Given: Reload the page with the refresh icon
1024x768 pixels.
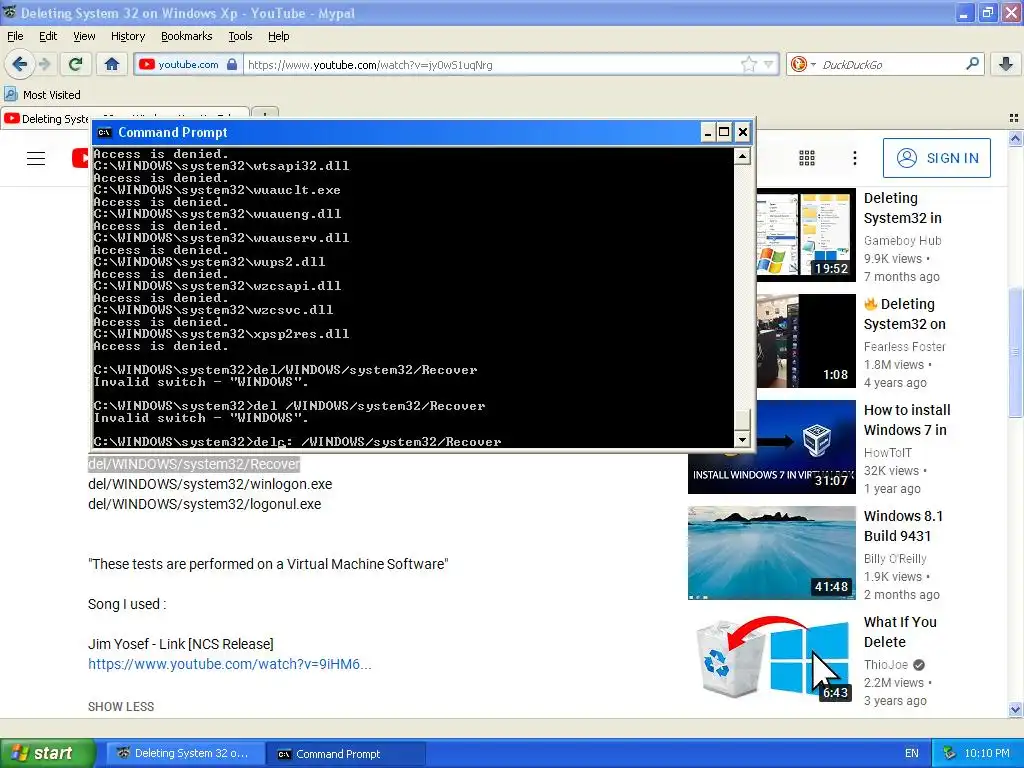Looking at the screenshot, I should 76,64.
